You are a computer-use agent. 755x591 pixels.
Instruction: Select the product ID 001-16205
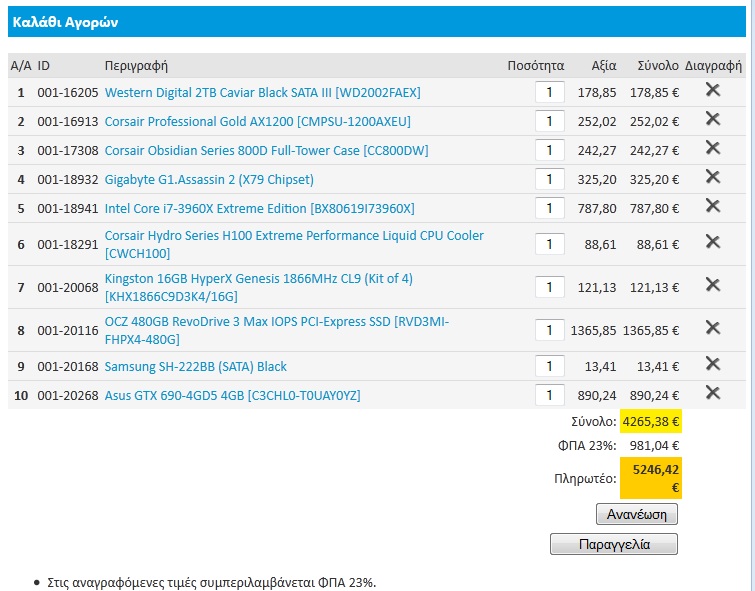(68, 92)
